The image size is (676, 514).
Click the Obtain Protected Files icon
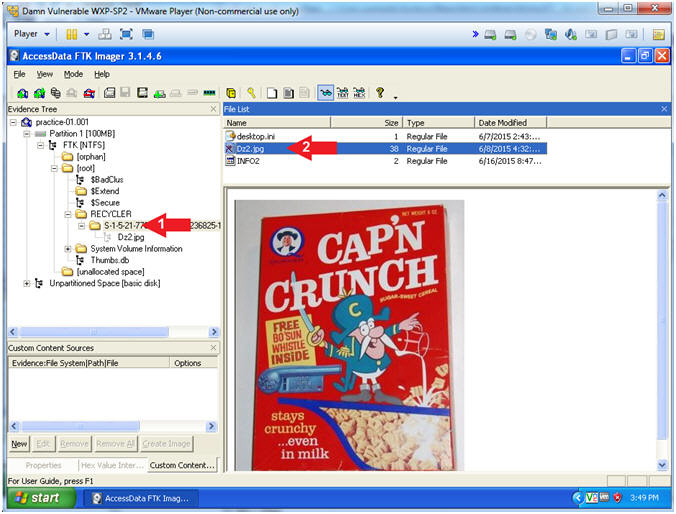click(232, 93)
